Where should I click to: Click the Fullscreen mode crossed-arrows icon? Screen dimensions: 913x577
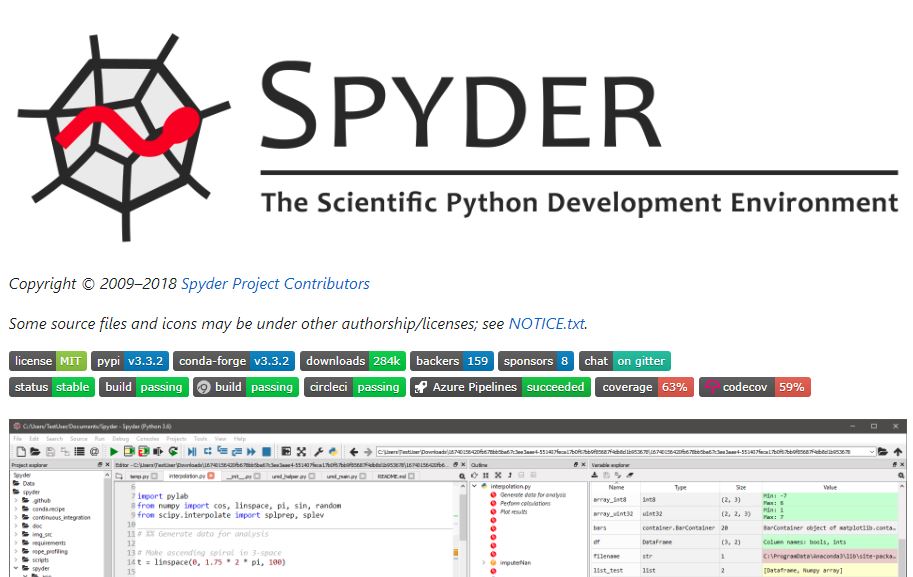click(301, 451)
